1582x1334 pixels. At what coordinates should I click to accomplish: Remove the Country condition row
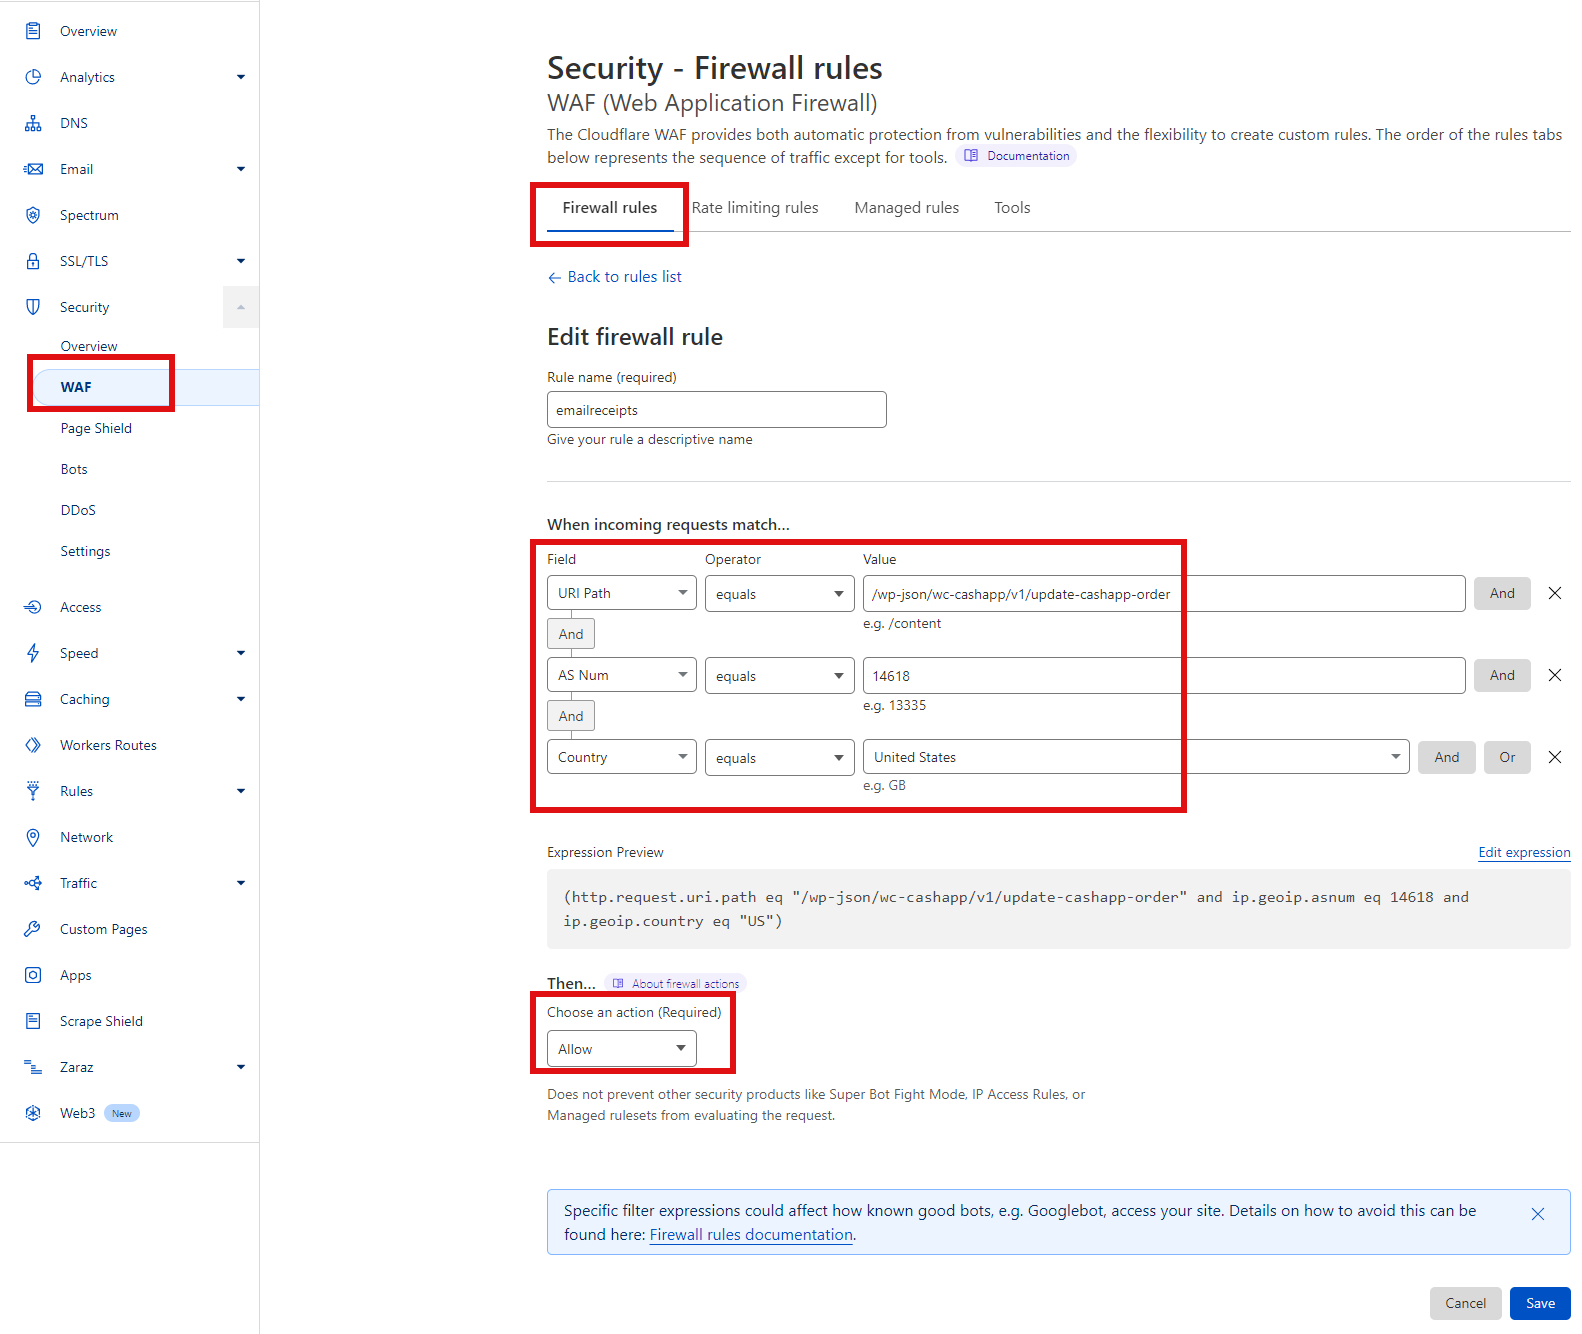[x=1555, y=757]
